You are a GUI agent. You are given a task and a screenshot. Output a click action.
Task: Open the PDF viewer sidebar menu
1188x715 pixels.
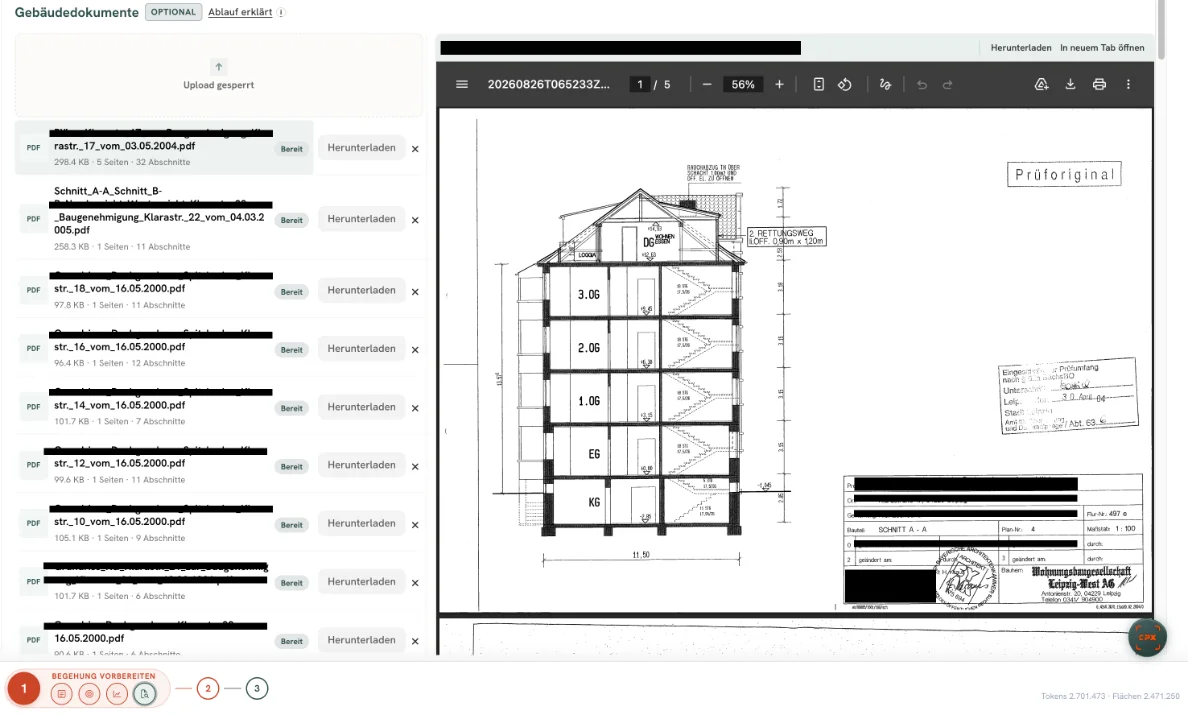pyautogui.click(x=461, y=84)
